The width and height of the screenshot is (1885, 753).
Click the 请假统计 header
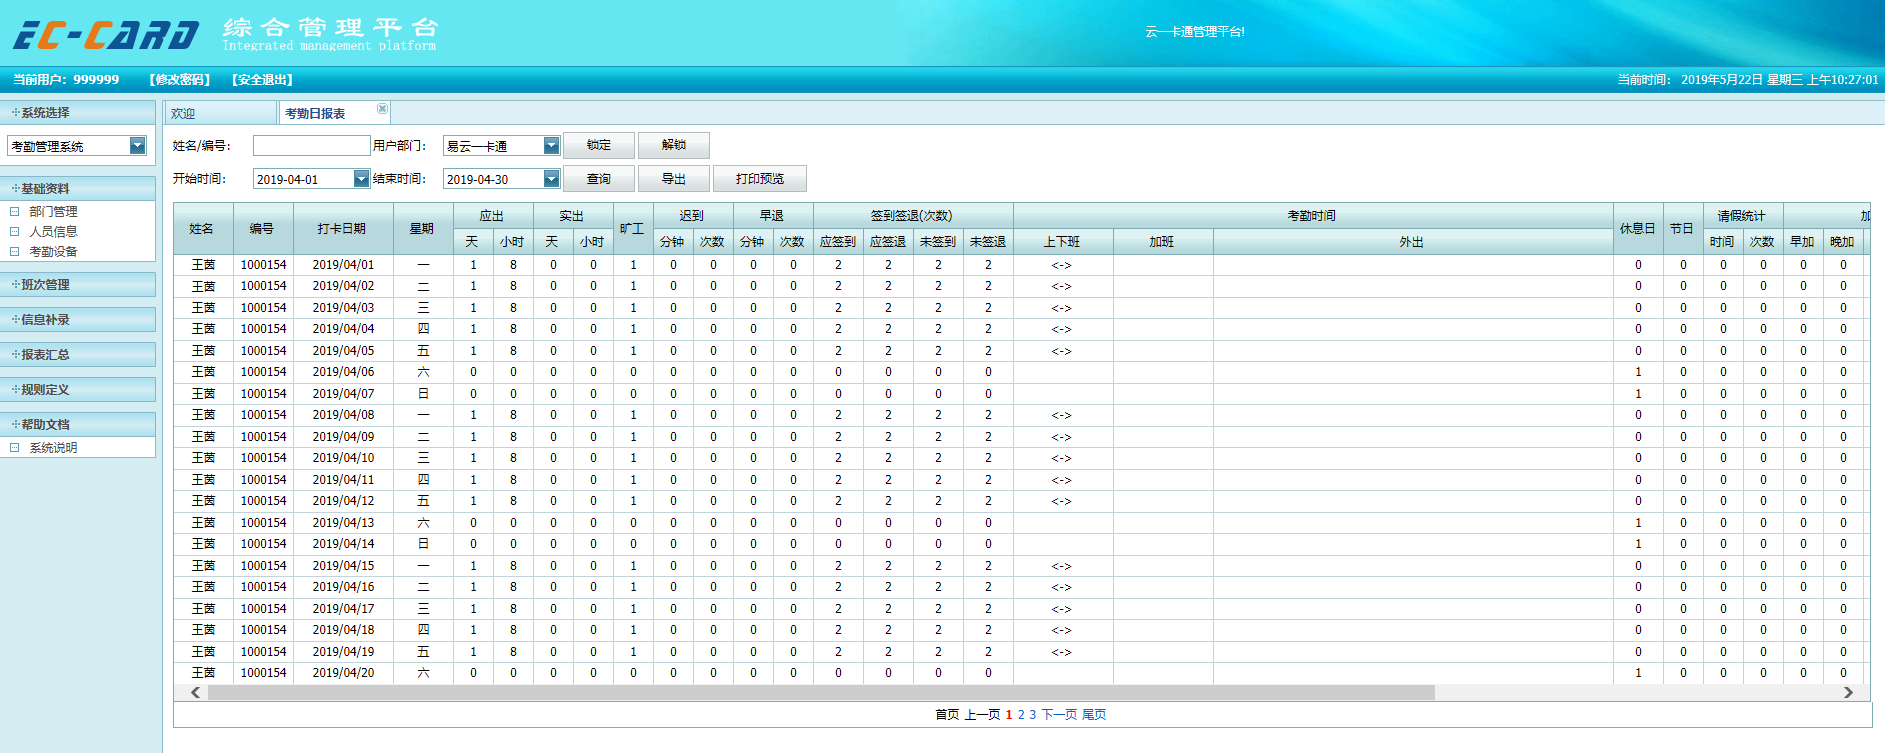(1742, 216)
